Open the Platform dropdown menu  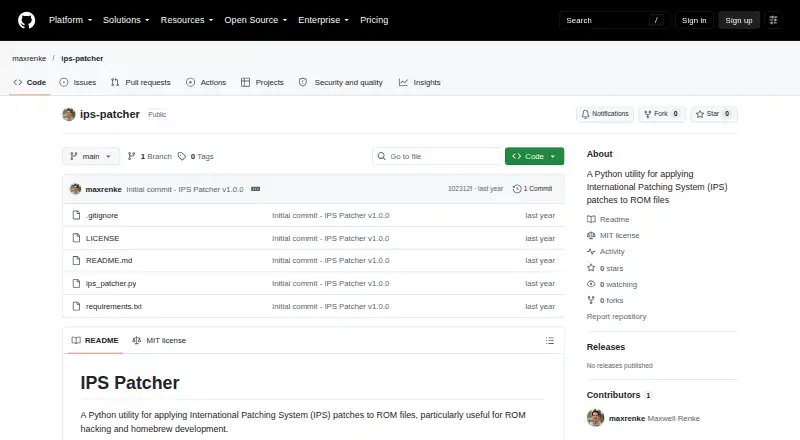[70, 20]
